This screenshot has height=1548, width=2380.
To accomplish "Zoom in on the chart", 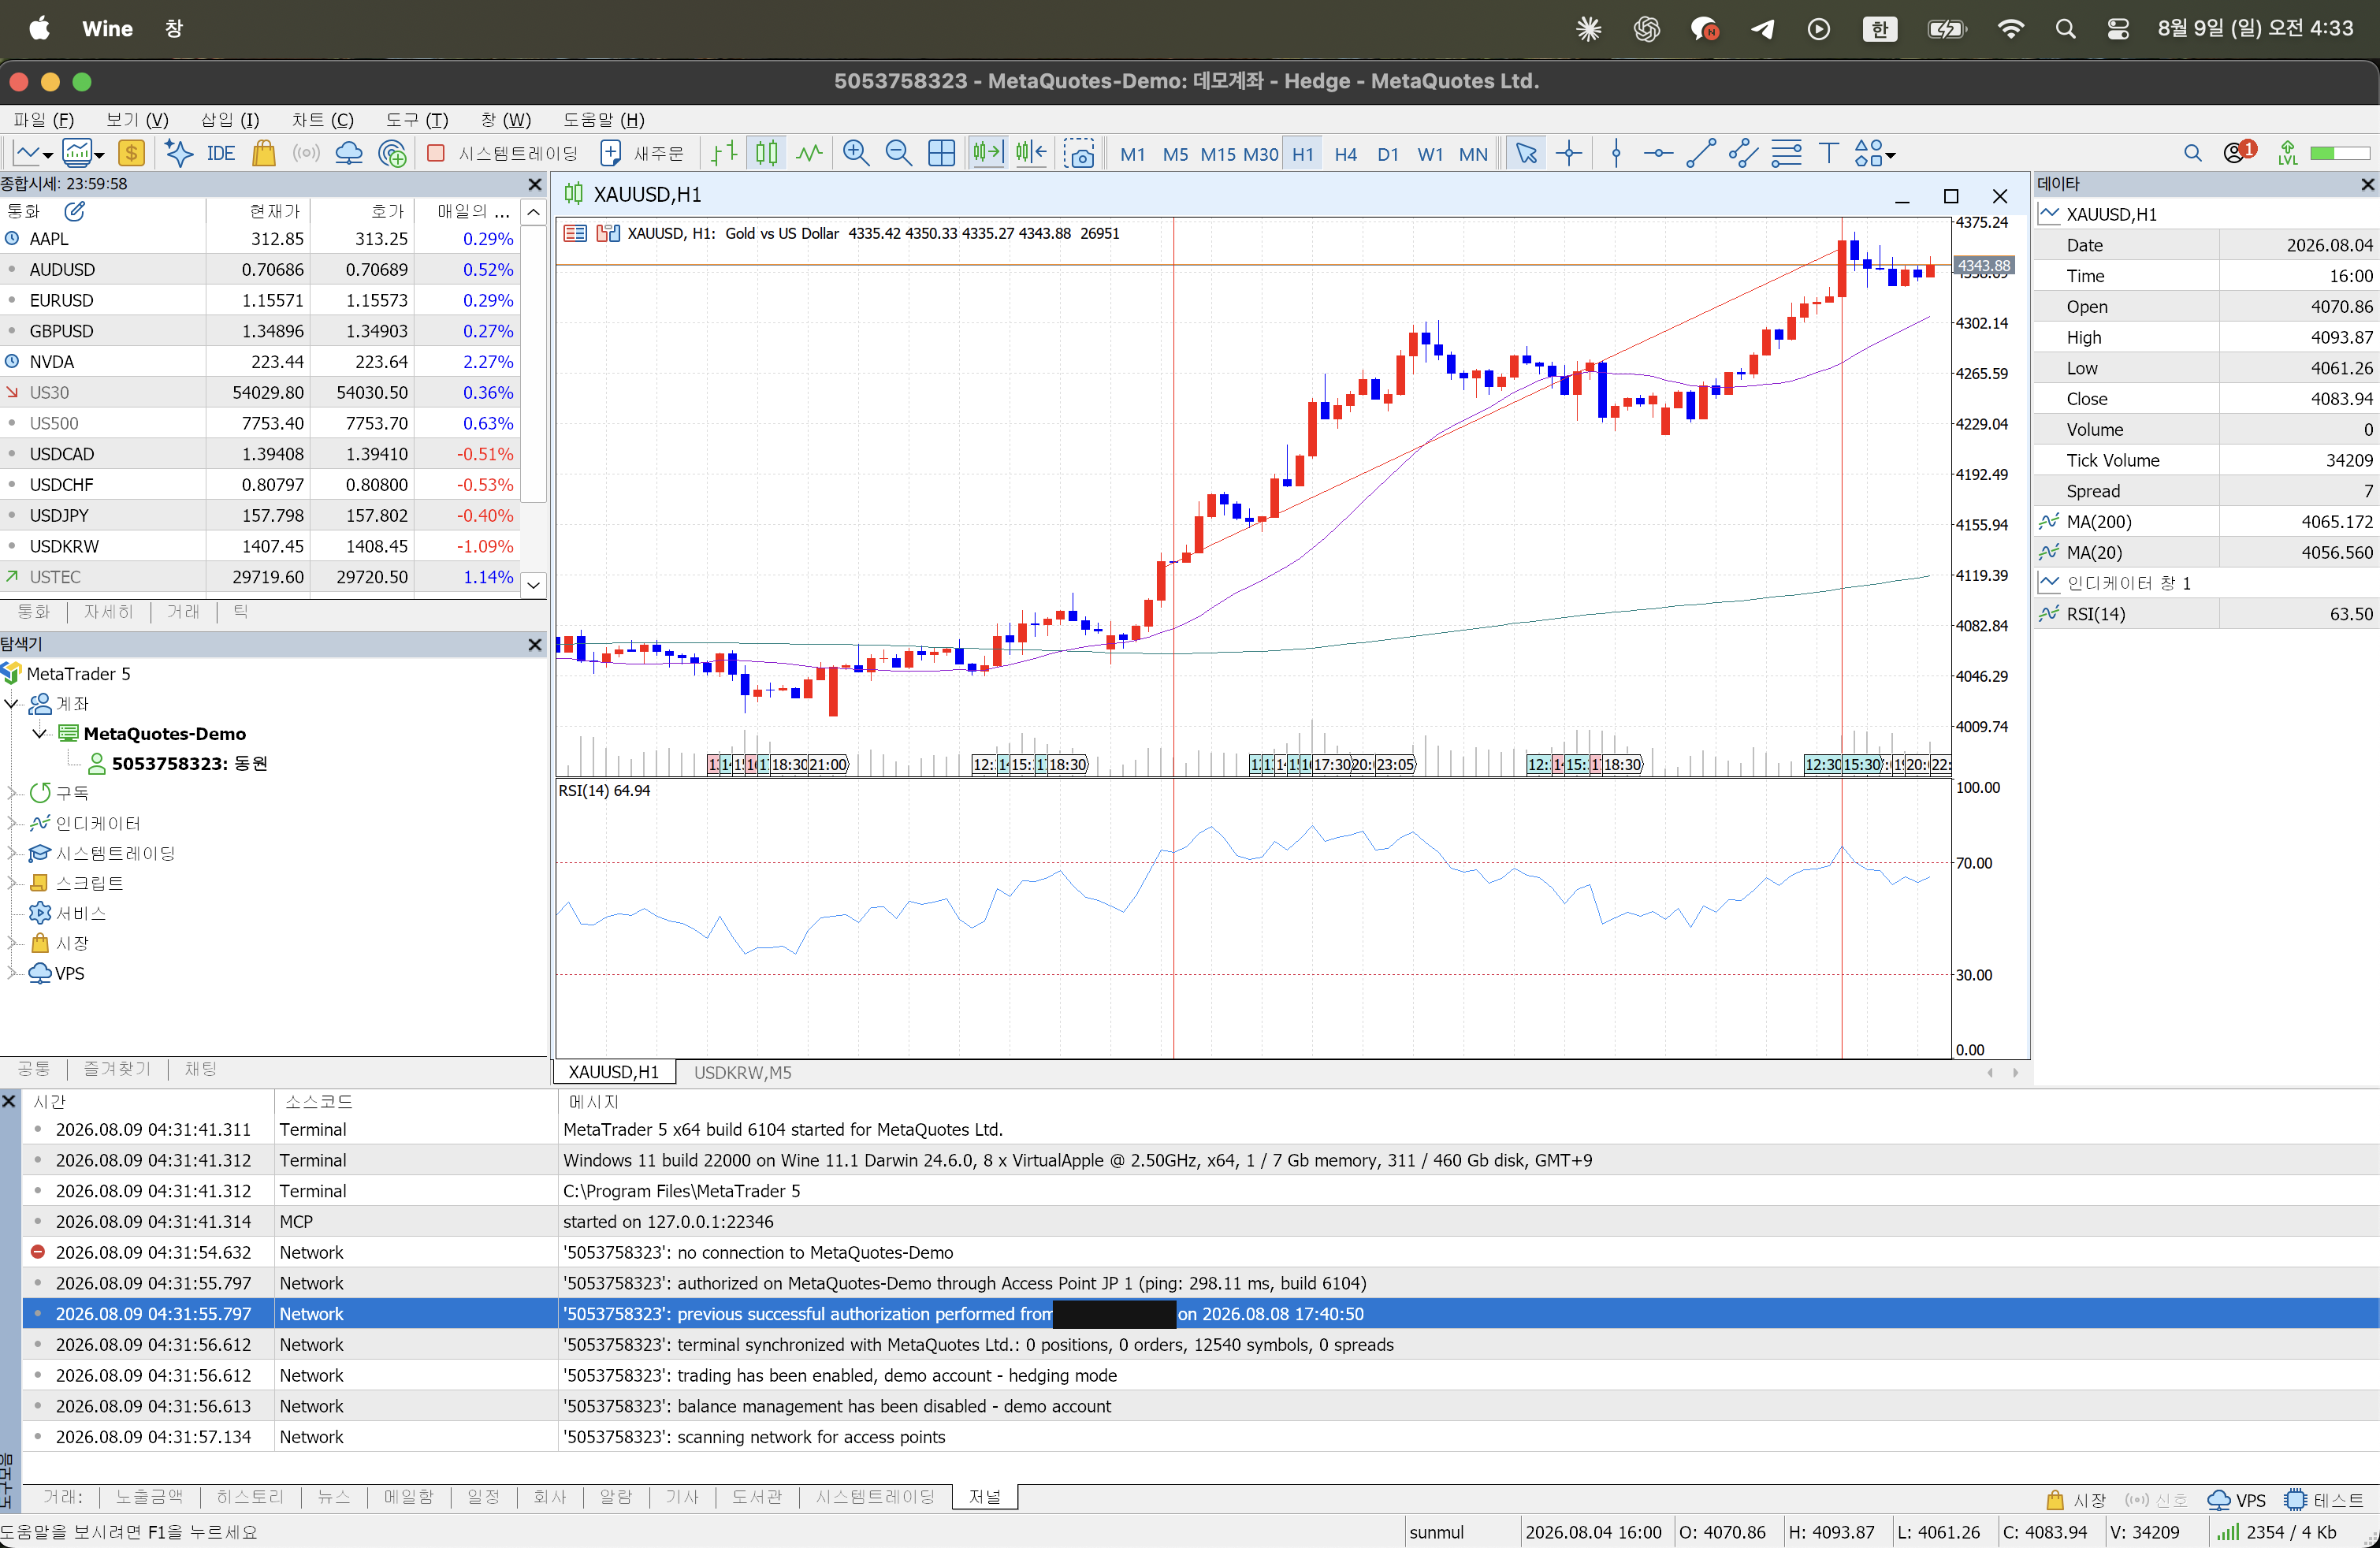I will pos(855,153).
